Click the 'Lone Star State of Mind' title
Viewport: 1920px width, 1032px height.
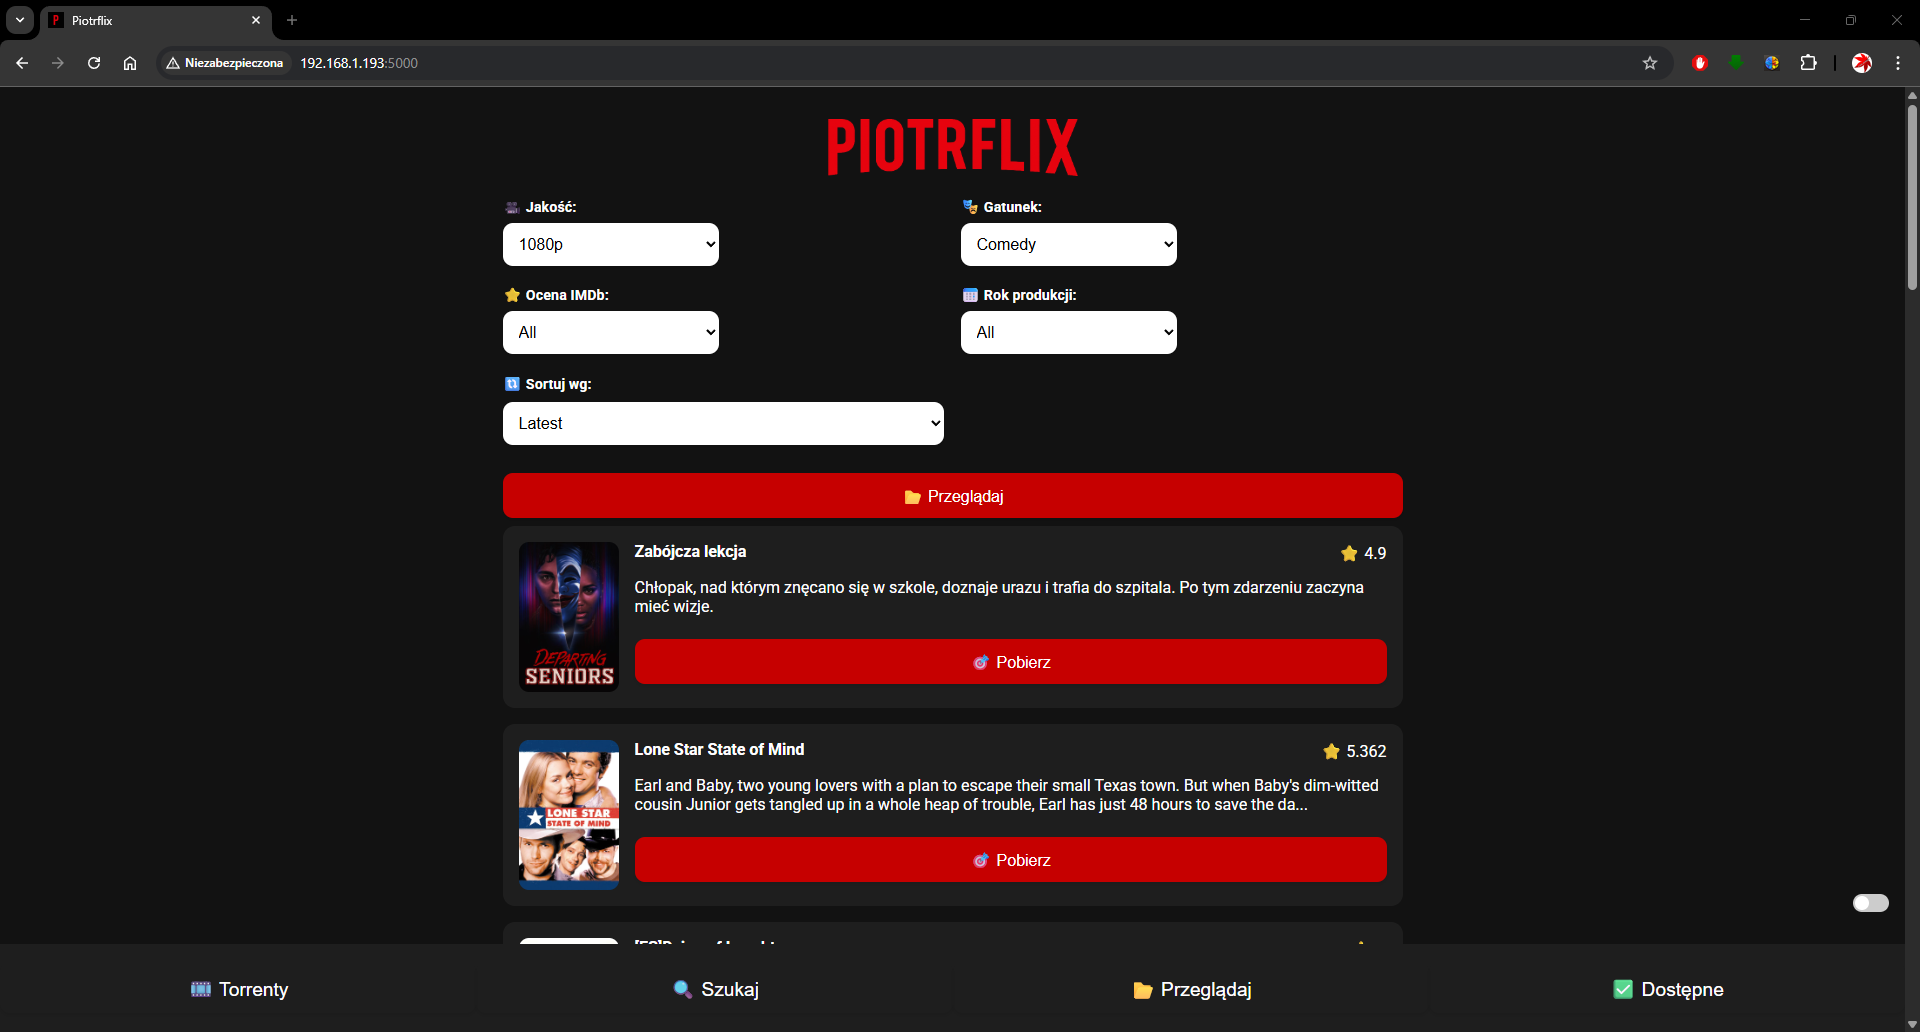click(719, 750)
